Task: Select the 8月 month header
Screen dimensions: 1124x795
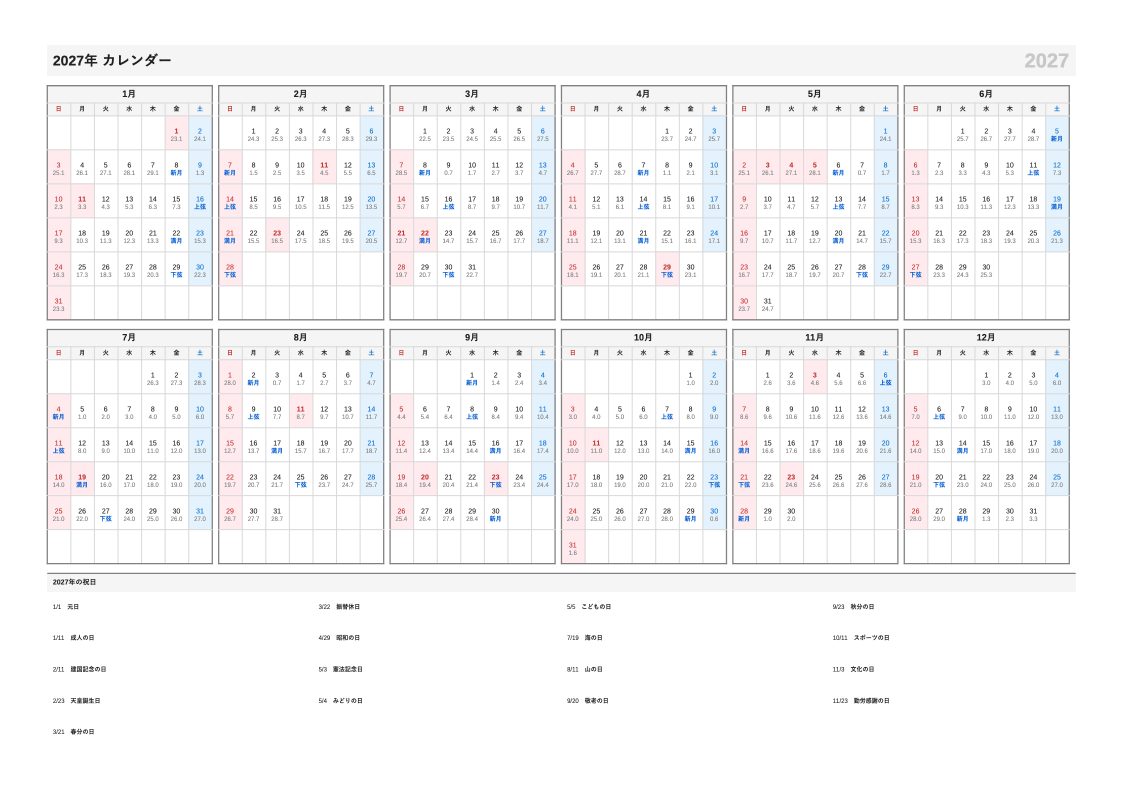Action: (x=300, y=338)
